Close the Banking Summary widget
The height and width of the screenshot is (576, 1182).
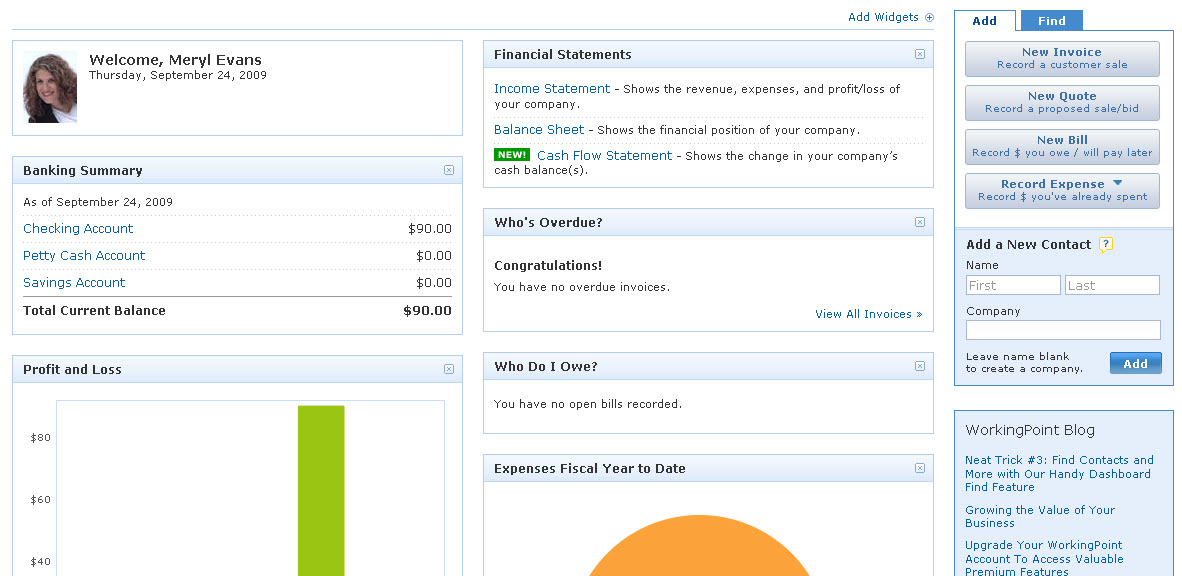(449, 170)
